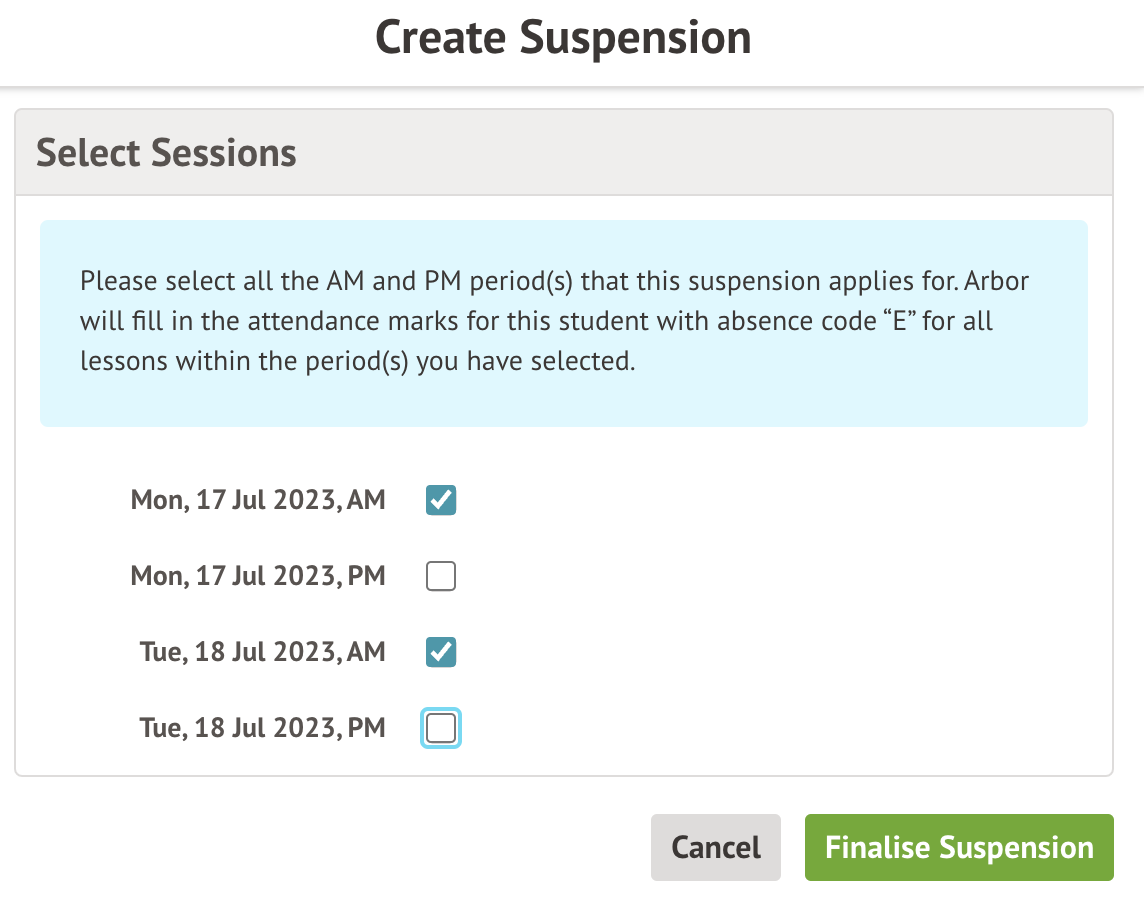Click the word "Arbor" in the info message
This screenshot has height=900, width=1144.
coord(998,280)
